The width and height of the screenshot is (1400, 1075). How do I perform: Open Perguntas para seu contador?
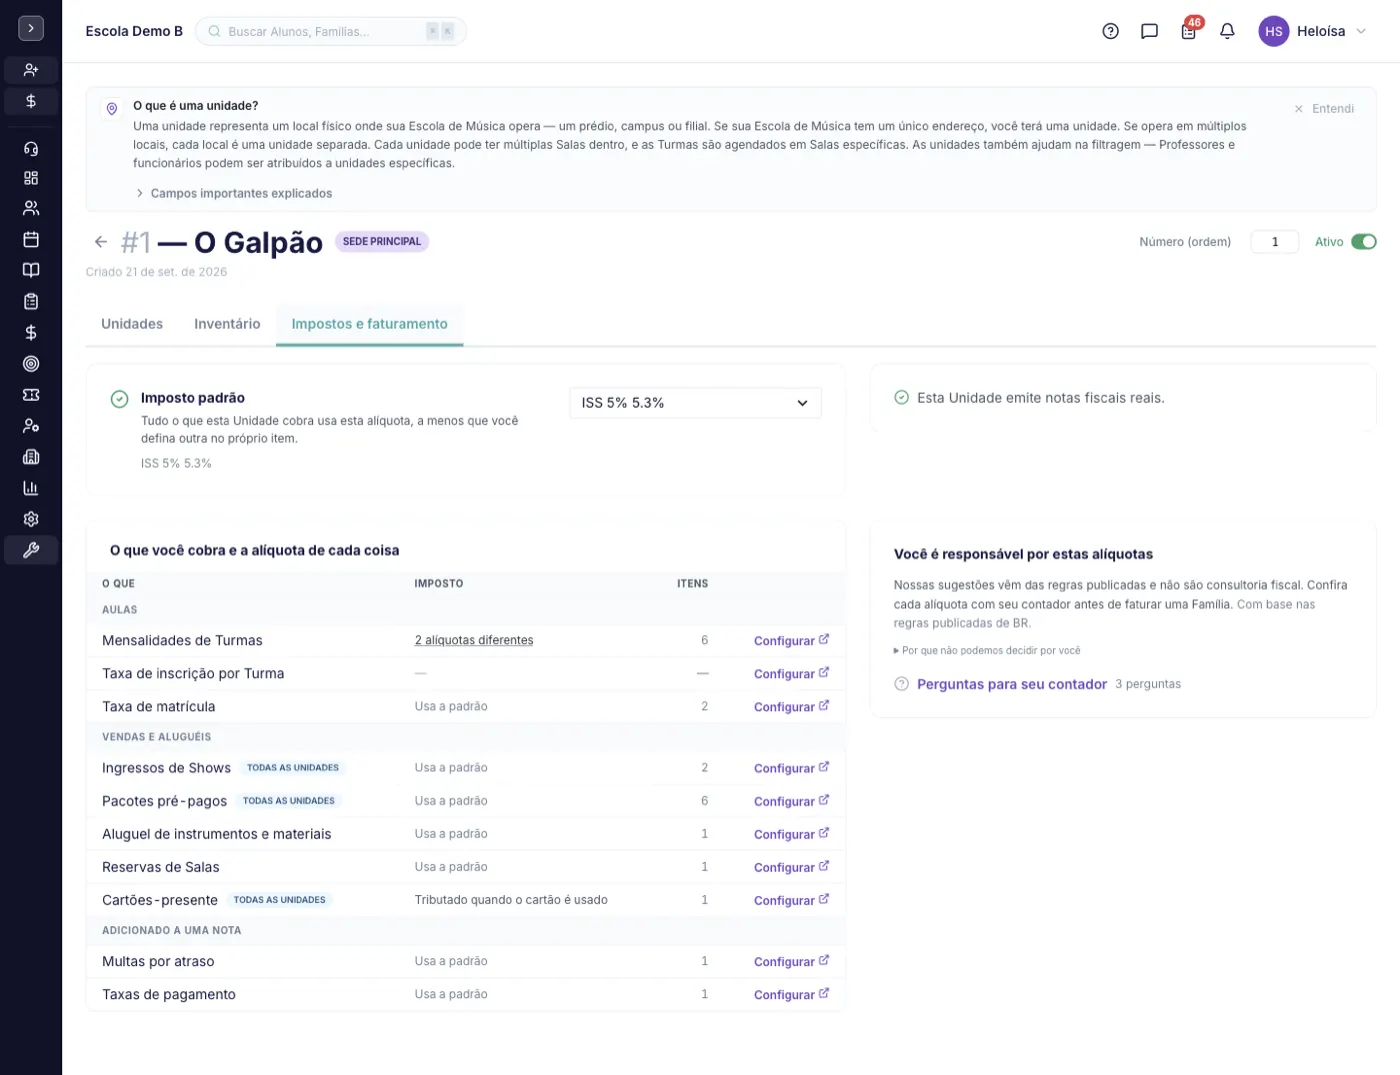point(1012,685)
